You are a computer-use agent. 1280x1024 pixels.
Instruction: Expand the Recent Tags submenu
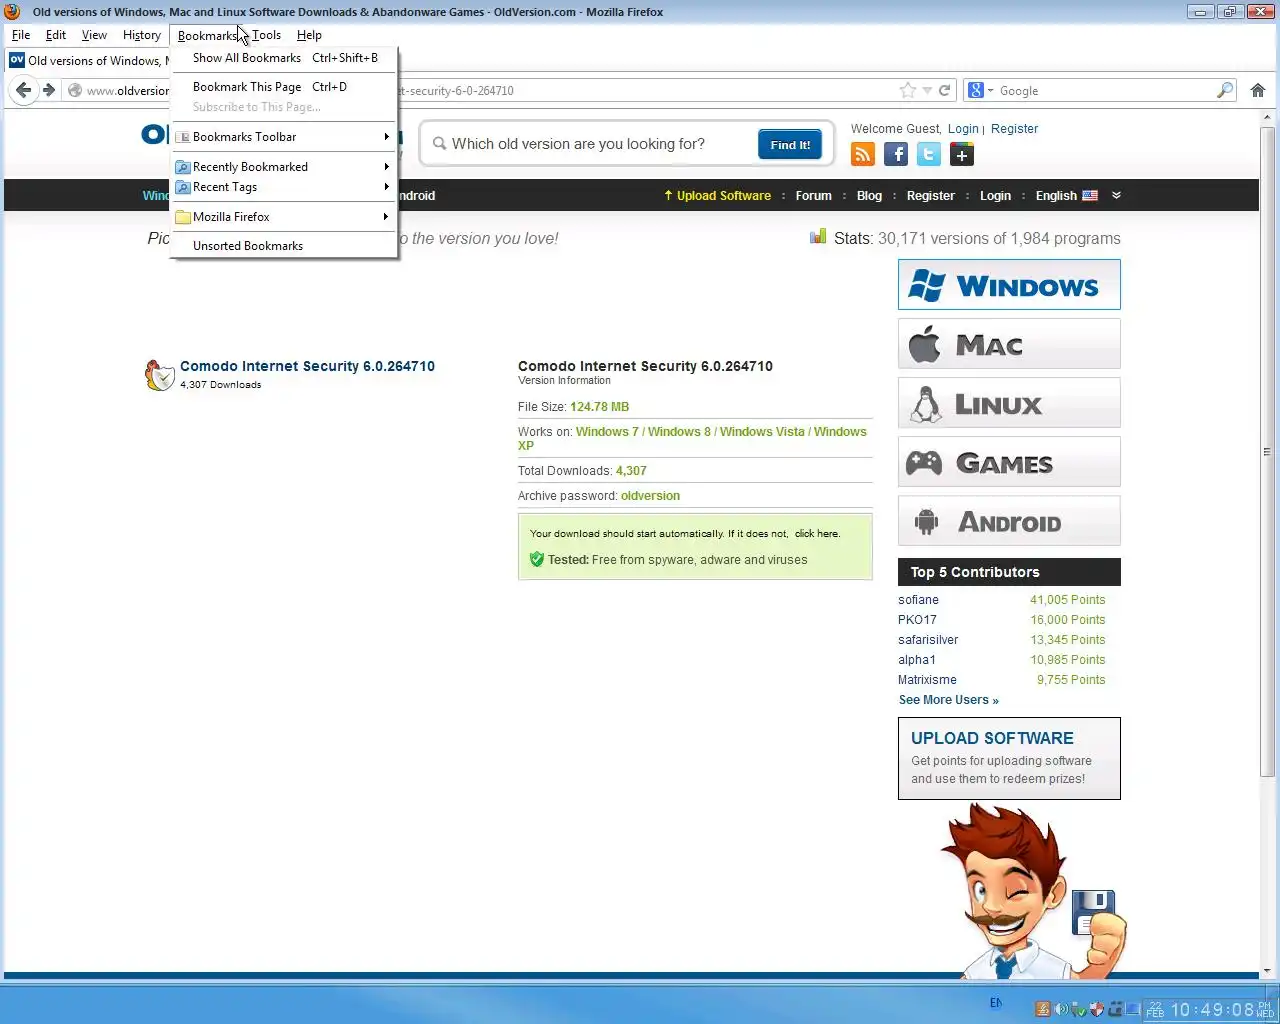(284, 187)
